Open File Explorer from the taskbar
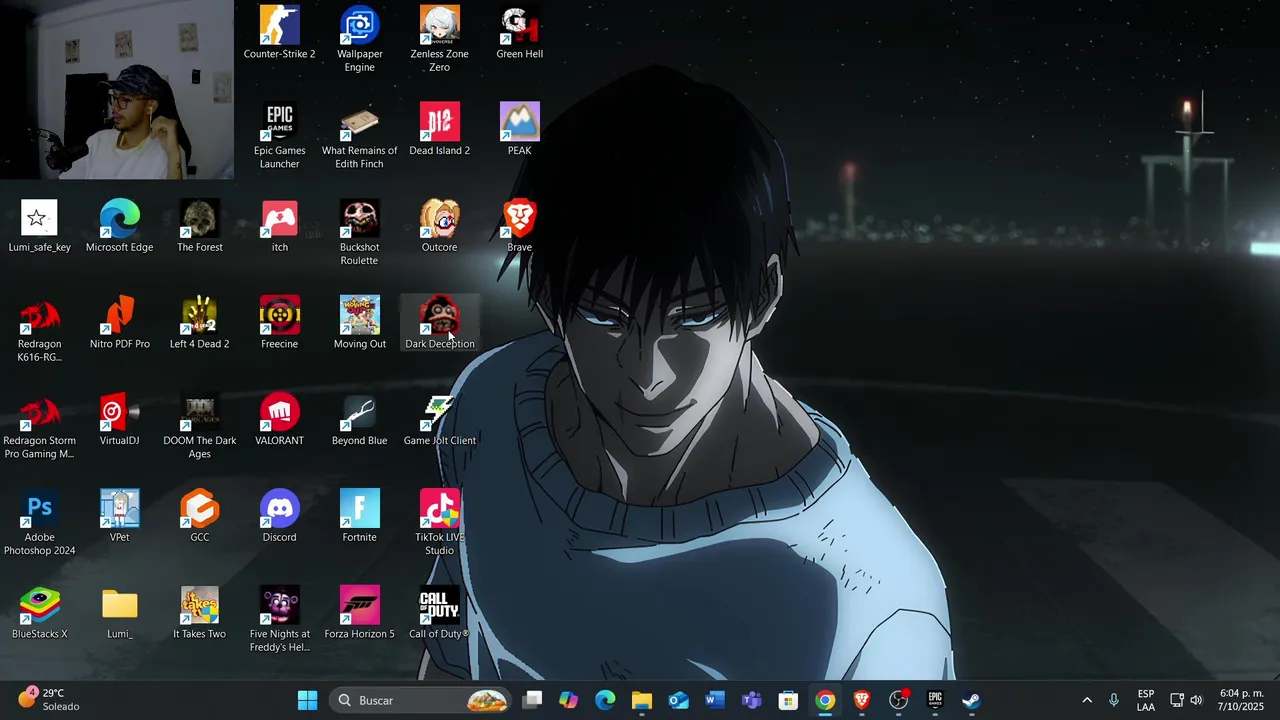Screen dimensions: 1280x720 [641, 700]
